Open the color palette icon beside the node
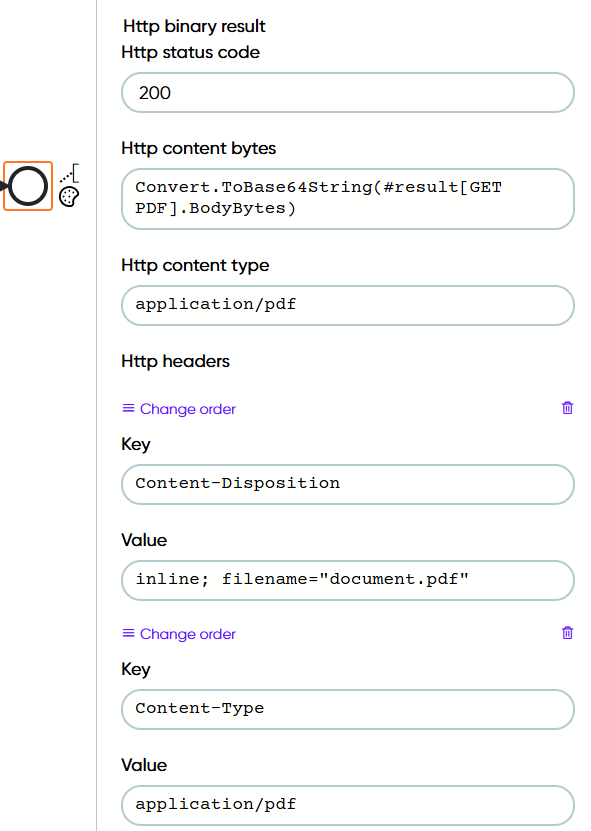Screen dimensions: 591x831 [69, 197]
